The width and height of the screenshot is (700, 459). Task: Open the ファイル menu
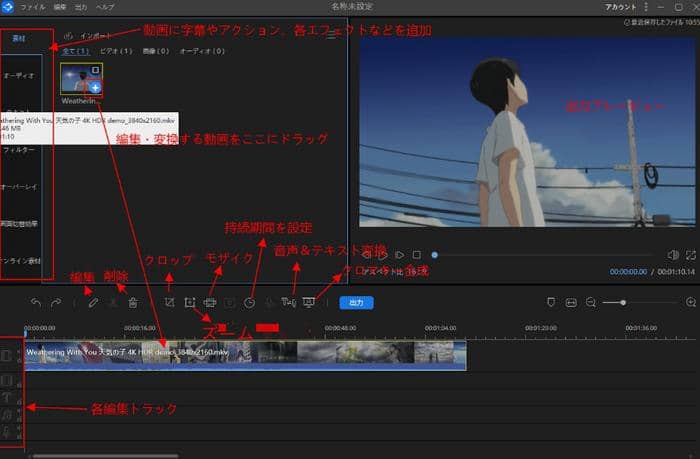click(33, 7)
